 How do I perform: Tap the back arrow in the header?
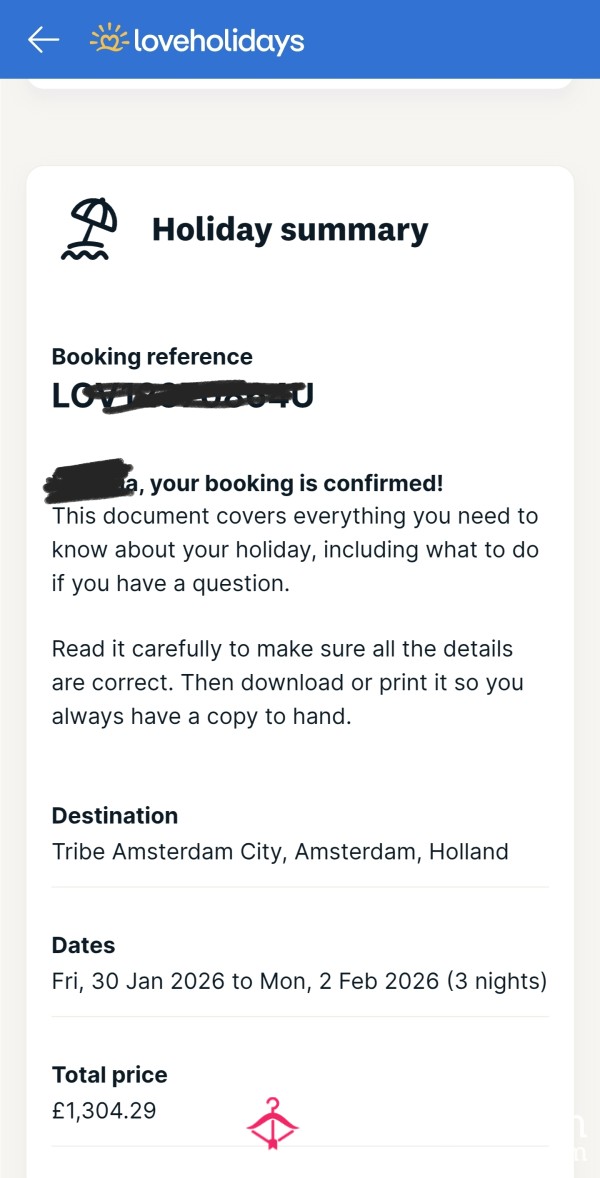42,40
